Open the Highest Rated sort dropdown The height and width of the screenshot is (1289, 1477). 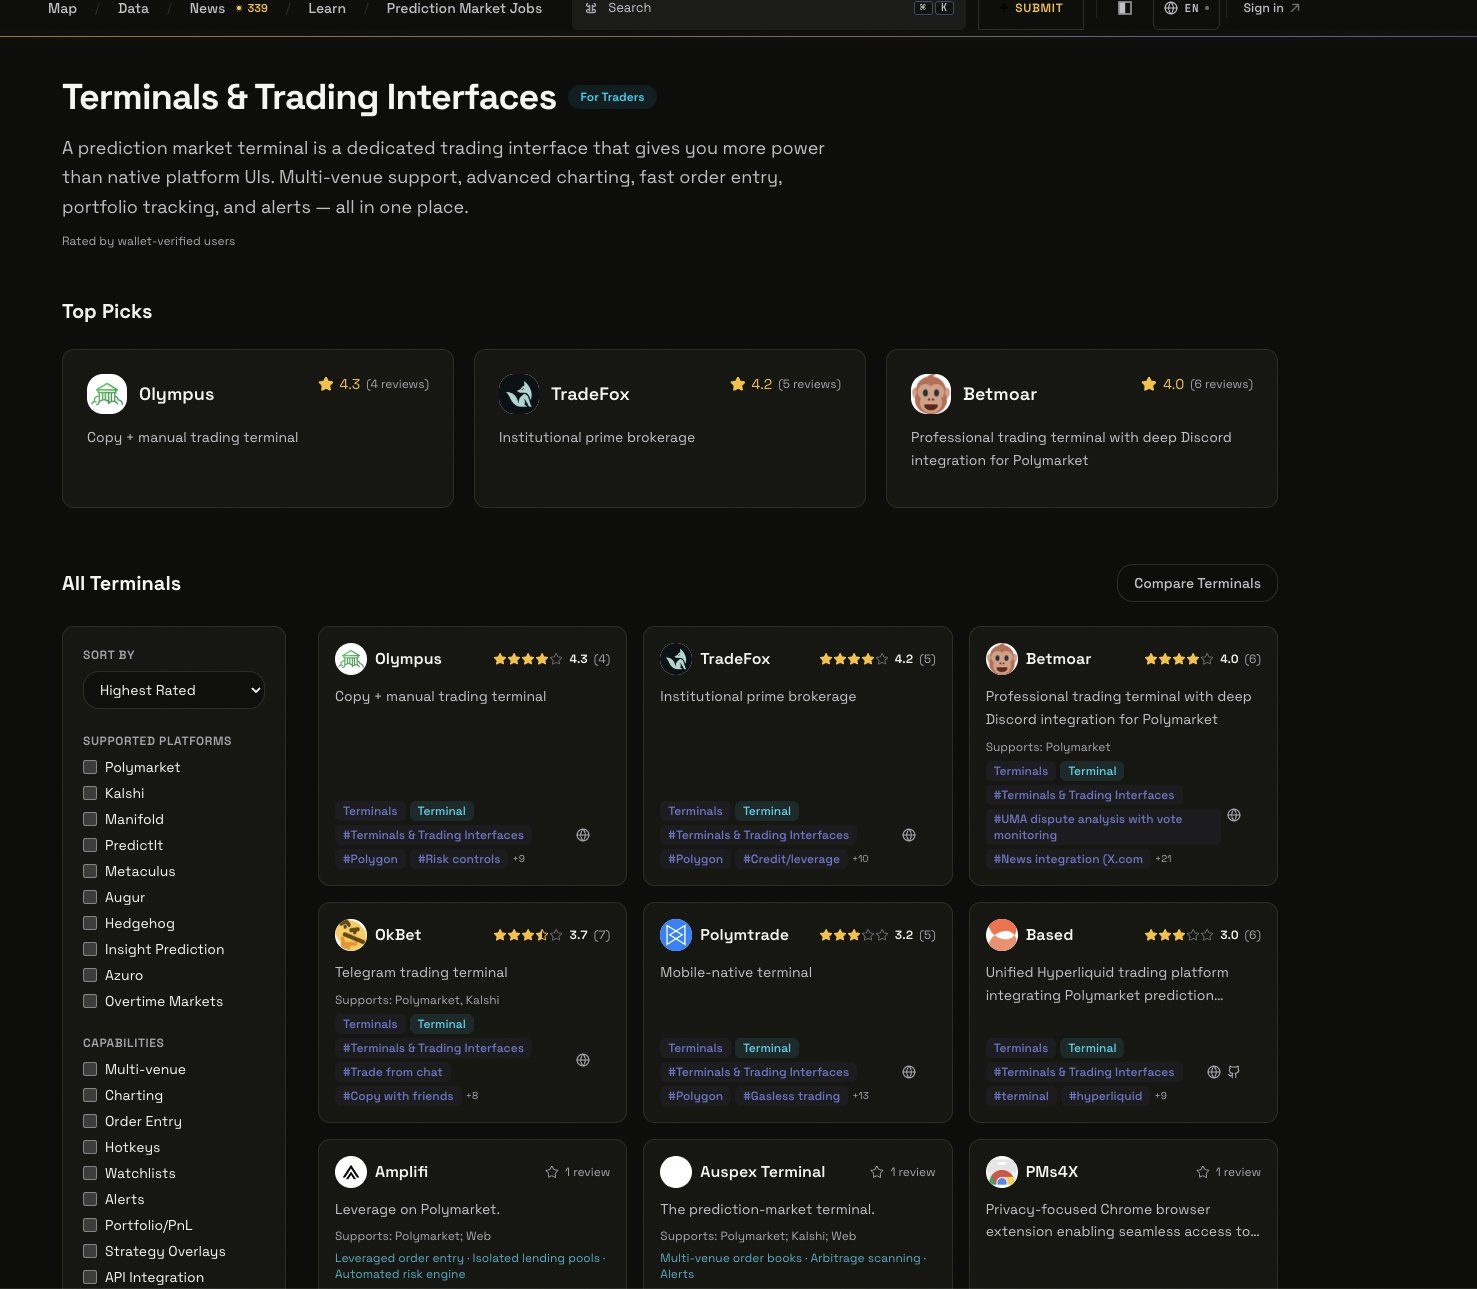(174, 690)
